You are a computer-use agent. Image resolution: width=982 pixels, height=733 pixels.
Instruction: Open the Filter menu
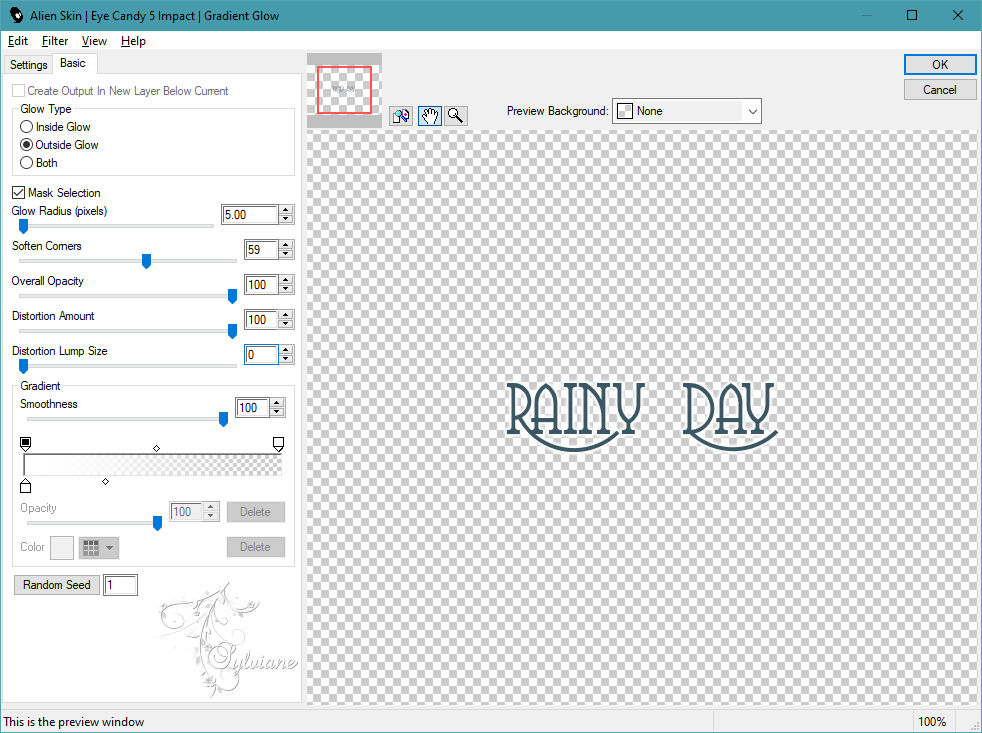[55, 41]
